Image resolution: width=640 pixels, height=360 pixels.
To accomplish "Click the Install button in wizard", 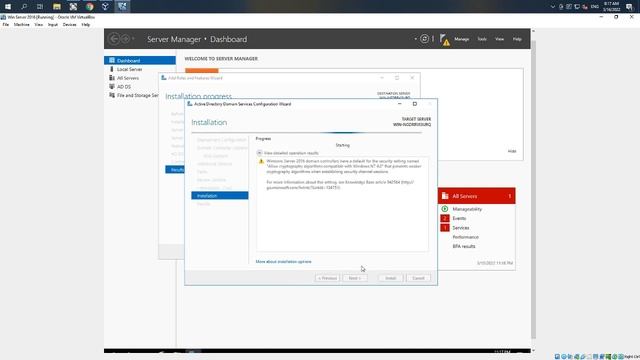I will 391,278.
